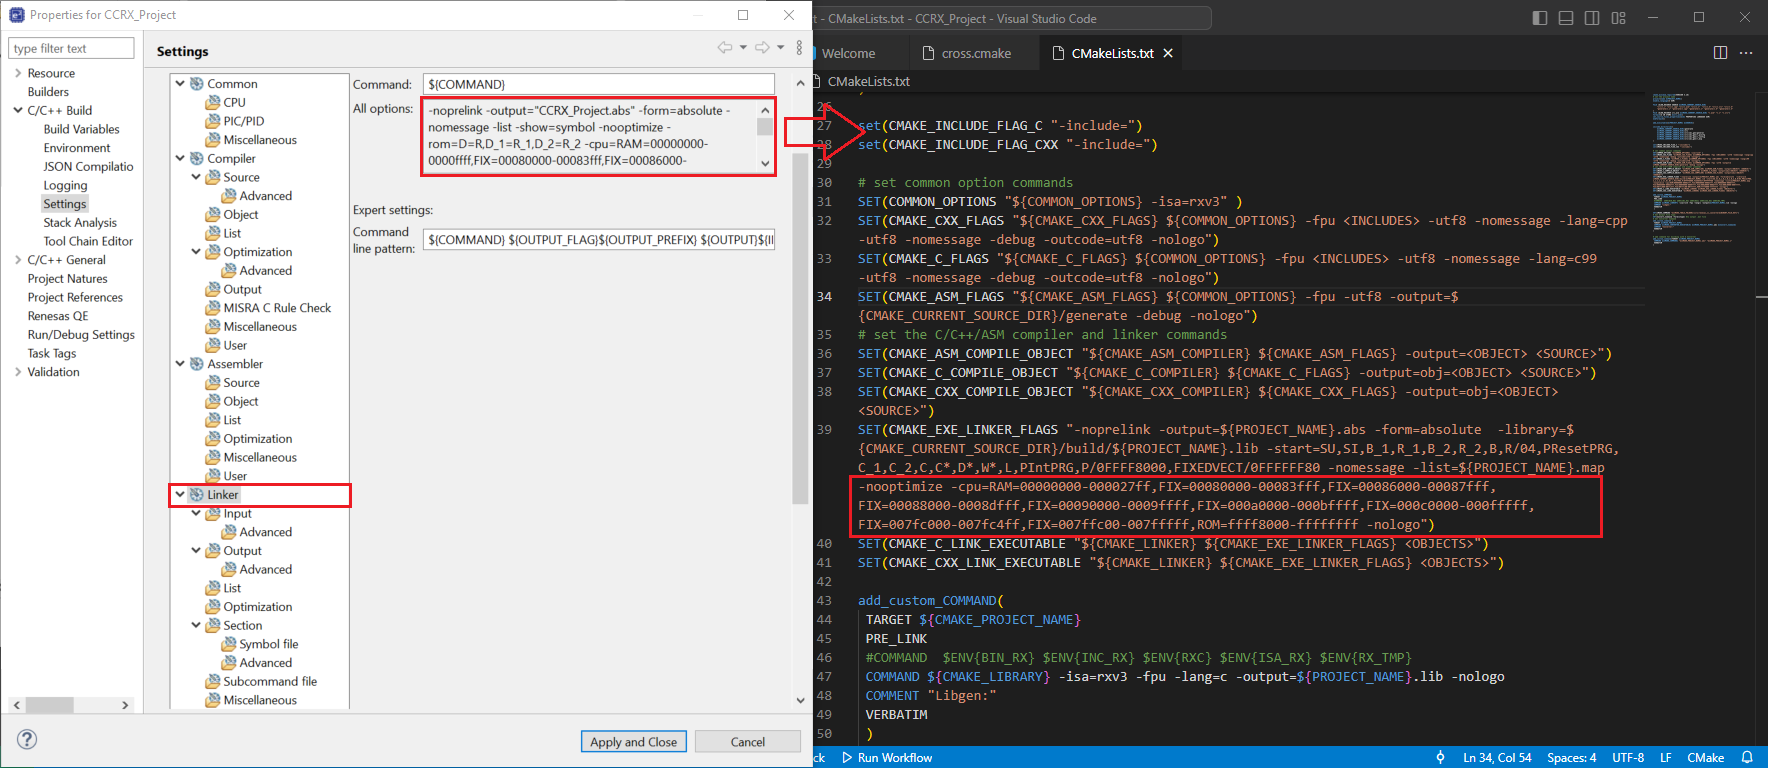Open the view menu dots in Settings header
The height and width of the screenshot is (768, 1768).
(799, 47)
